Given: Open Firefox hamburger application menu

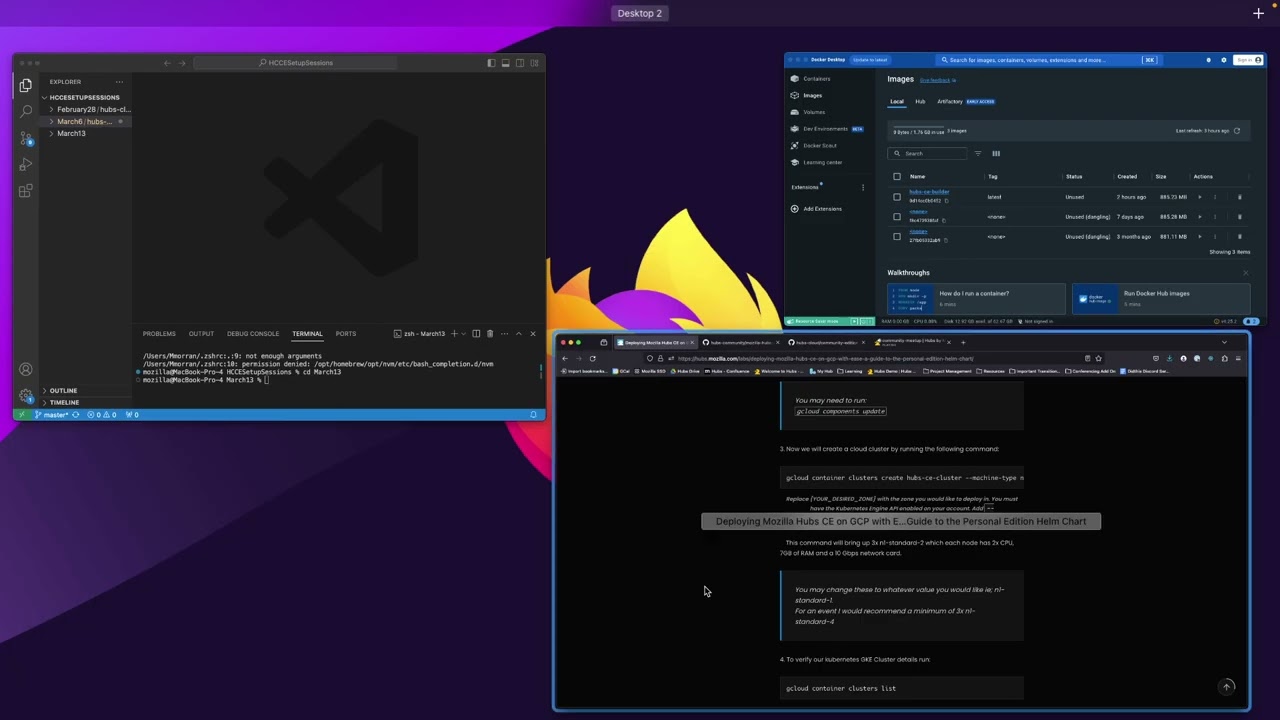Looking at the screenshot, I should (x=1239, y=358).
